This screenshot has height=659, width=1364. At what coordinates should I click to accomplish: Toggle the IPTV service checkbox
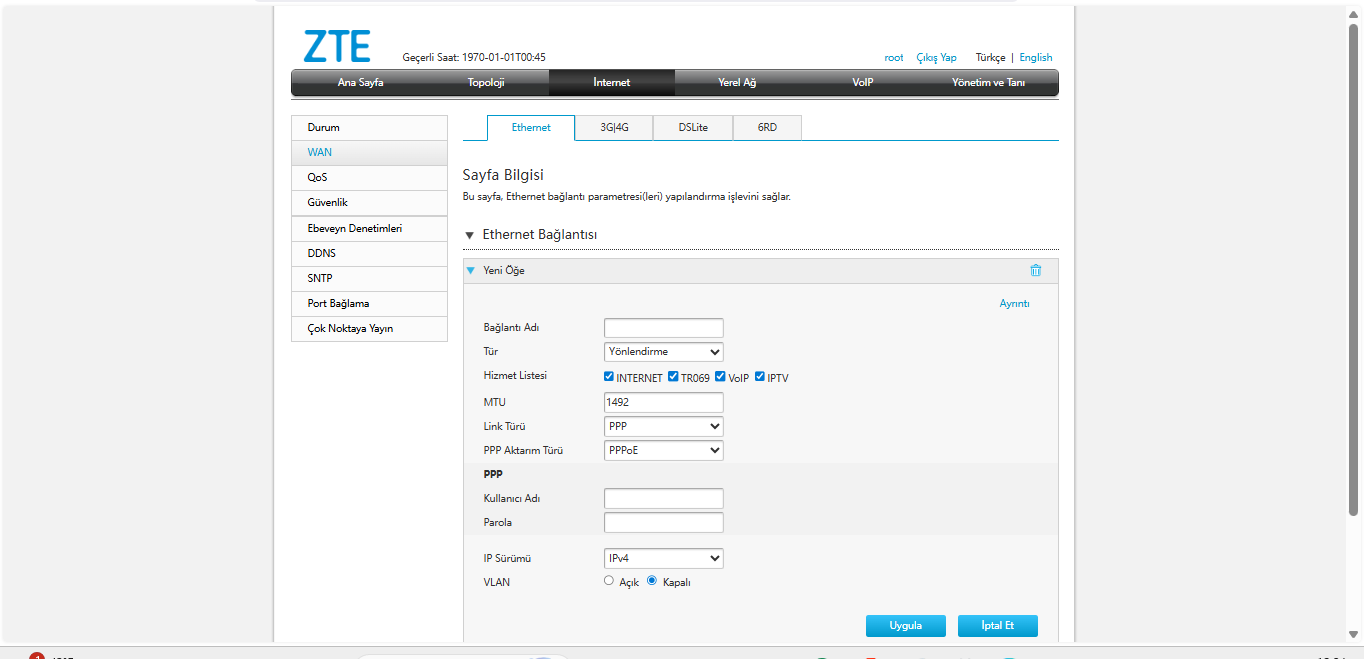(x=760, y=377)
